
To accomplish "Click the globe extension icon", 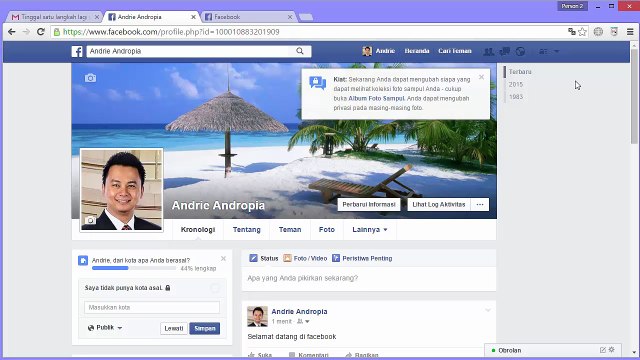I will click(x=598, y=32).
